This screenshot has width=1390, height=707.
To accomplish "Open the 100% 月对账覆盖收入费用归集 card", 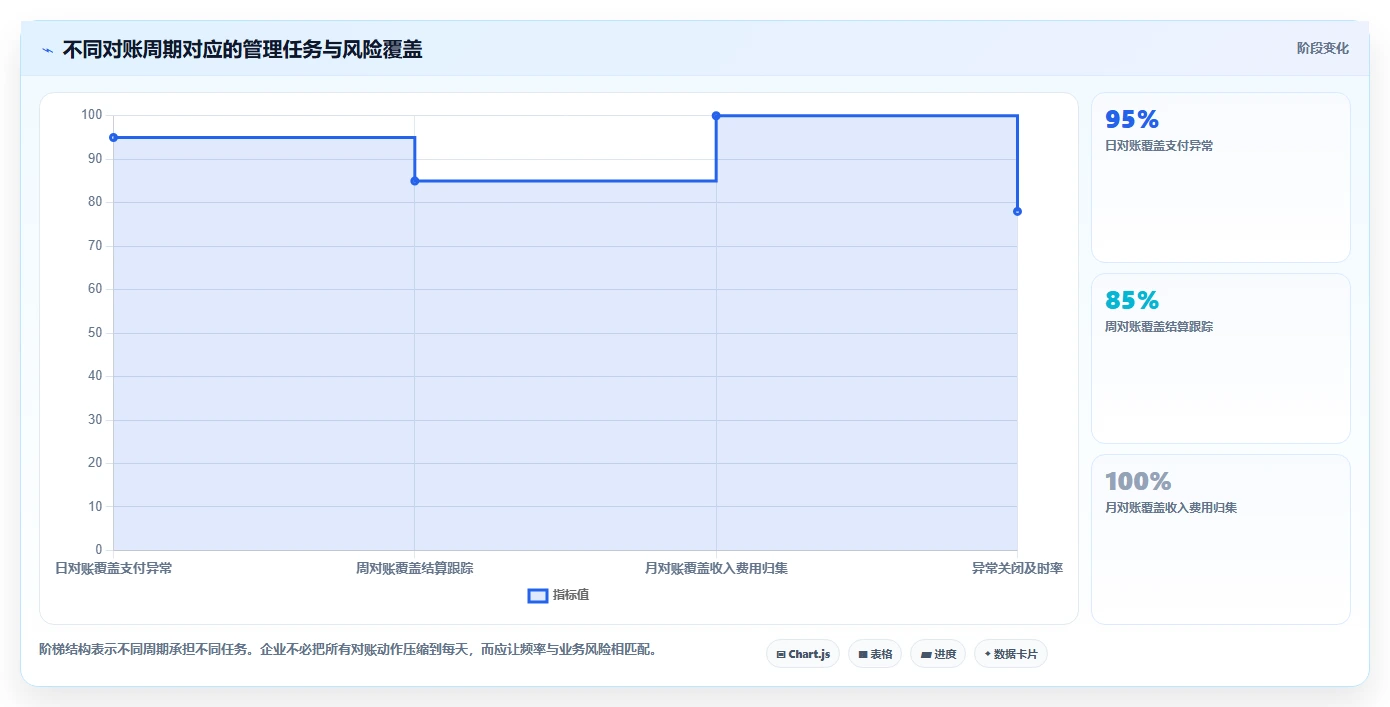I will click(x=1221, y=540).
